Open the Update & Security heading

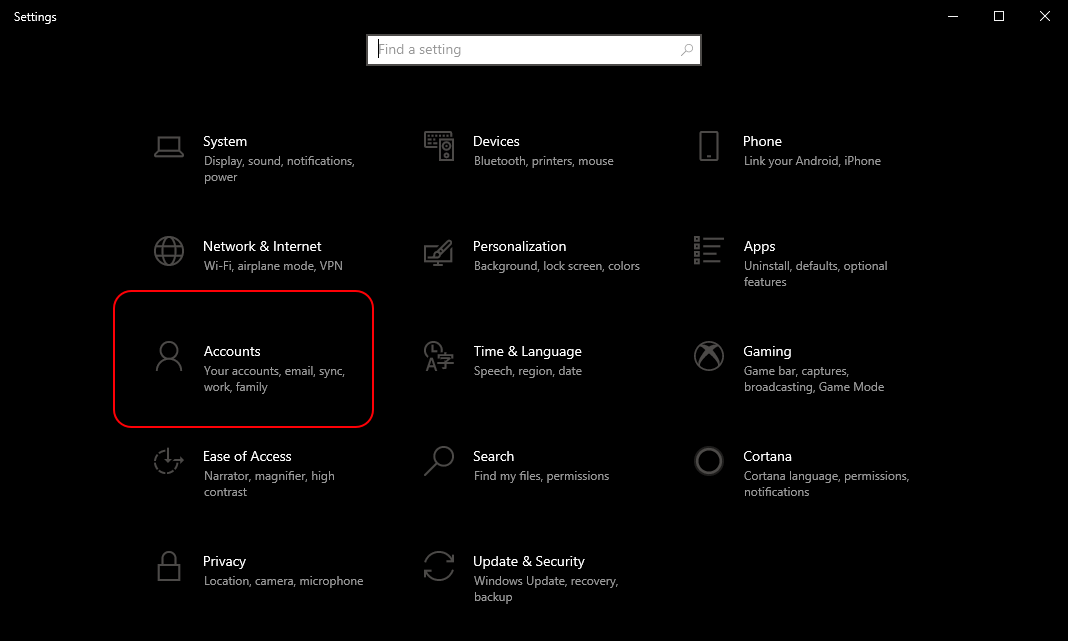(529, 561)
